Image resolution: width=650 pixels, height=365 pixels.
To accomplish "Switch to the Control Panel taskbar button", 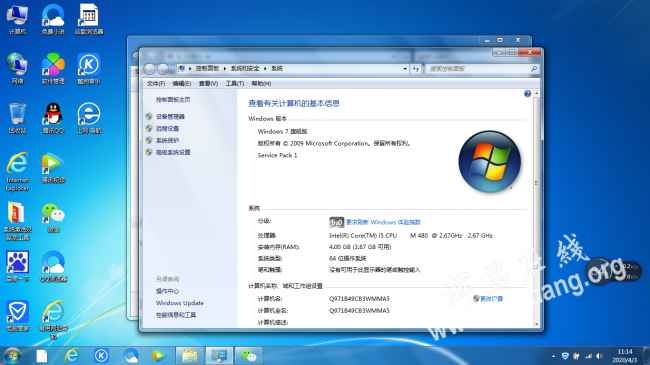I will coord(219,356).
